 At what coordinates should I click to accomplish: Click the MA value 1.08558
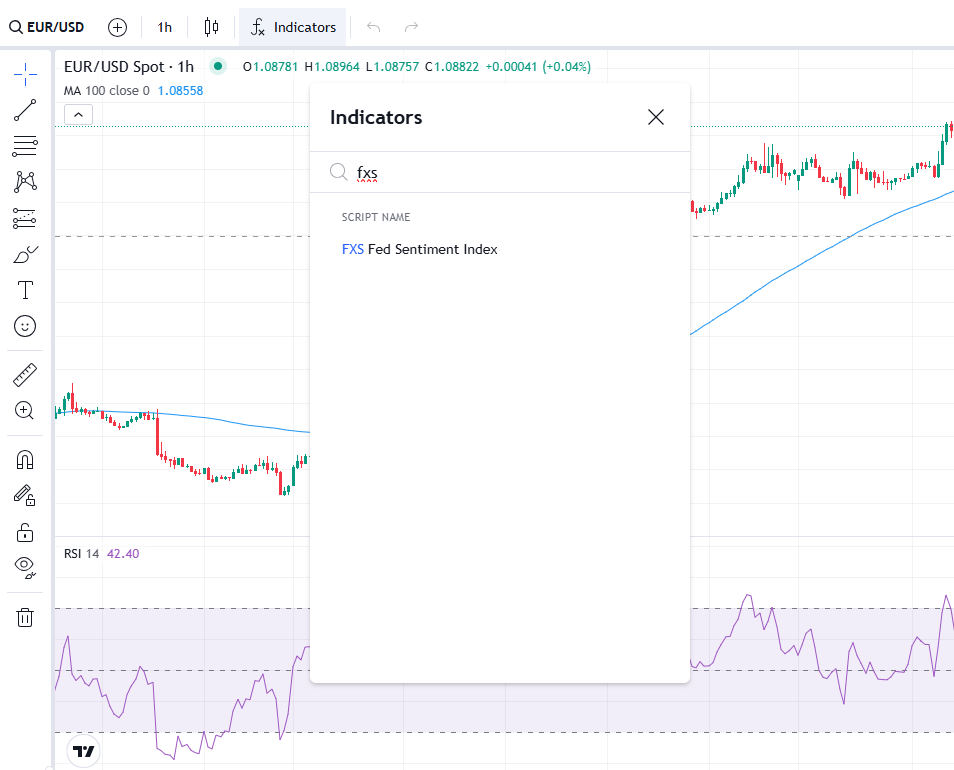point(181,91)
